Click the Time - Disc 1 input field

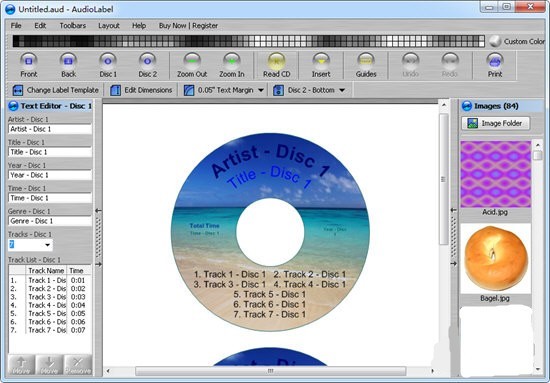point(50,198)
